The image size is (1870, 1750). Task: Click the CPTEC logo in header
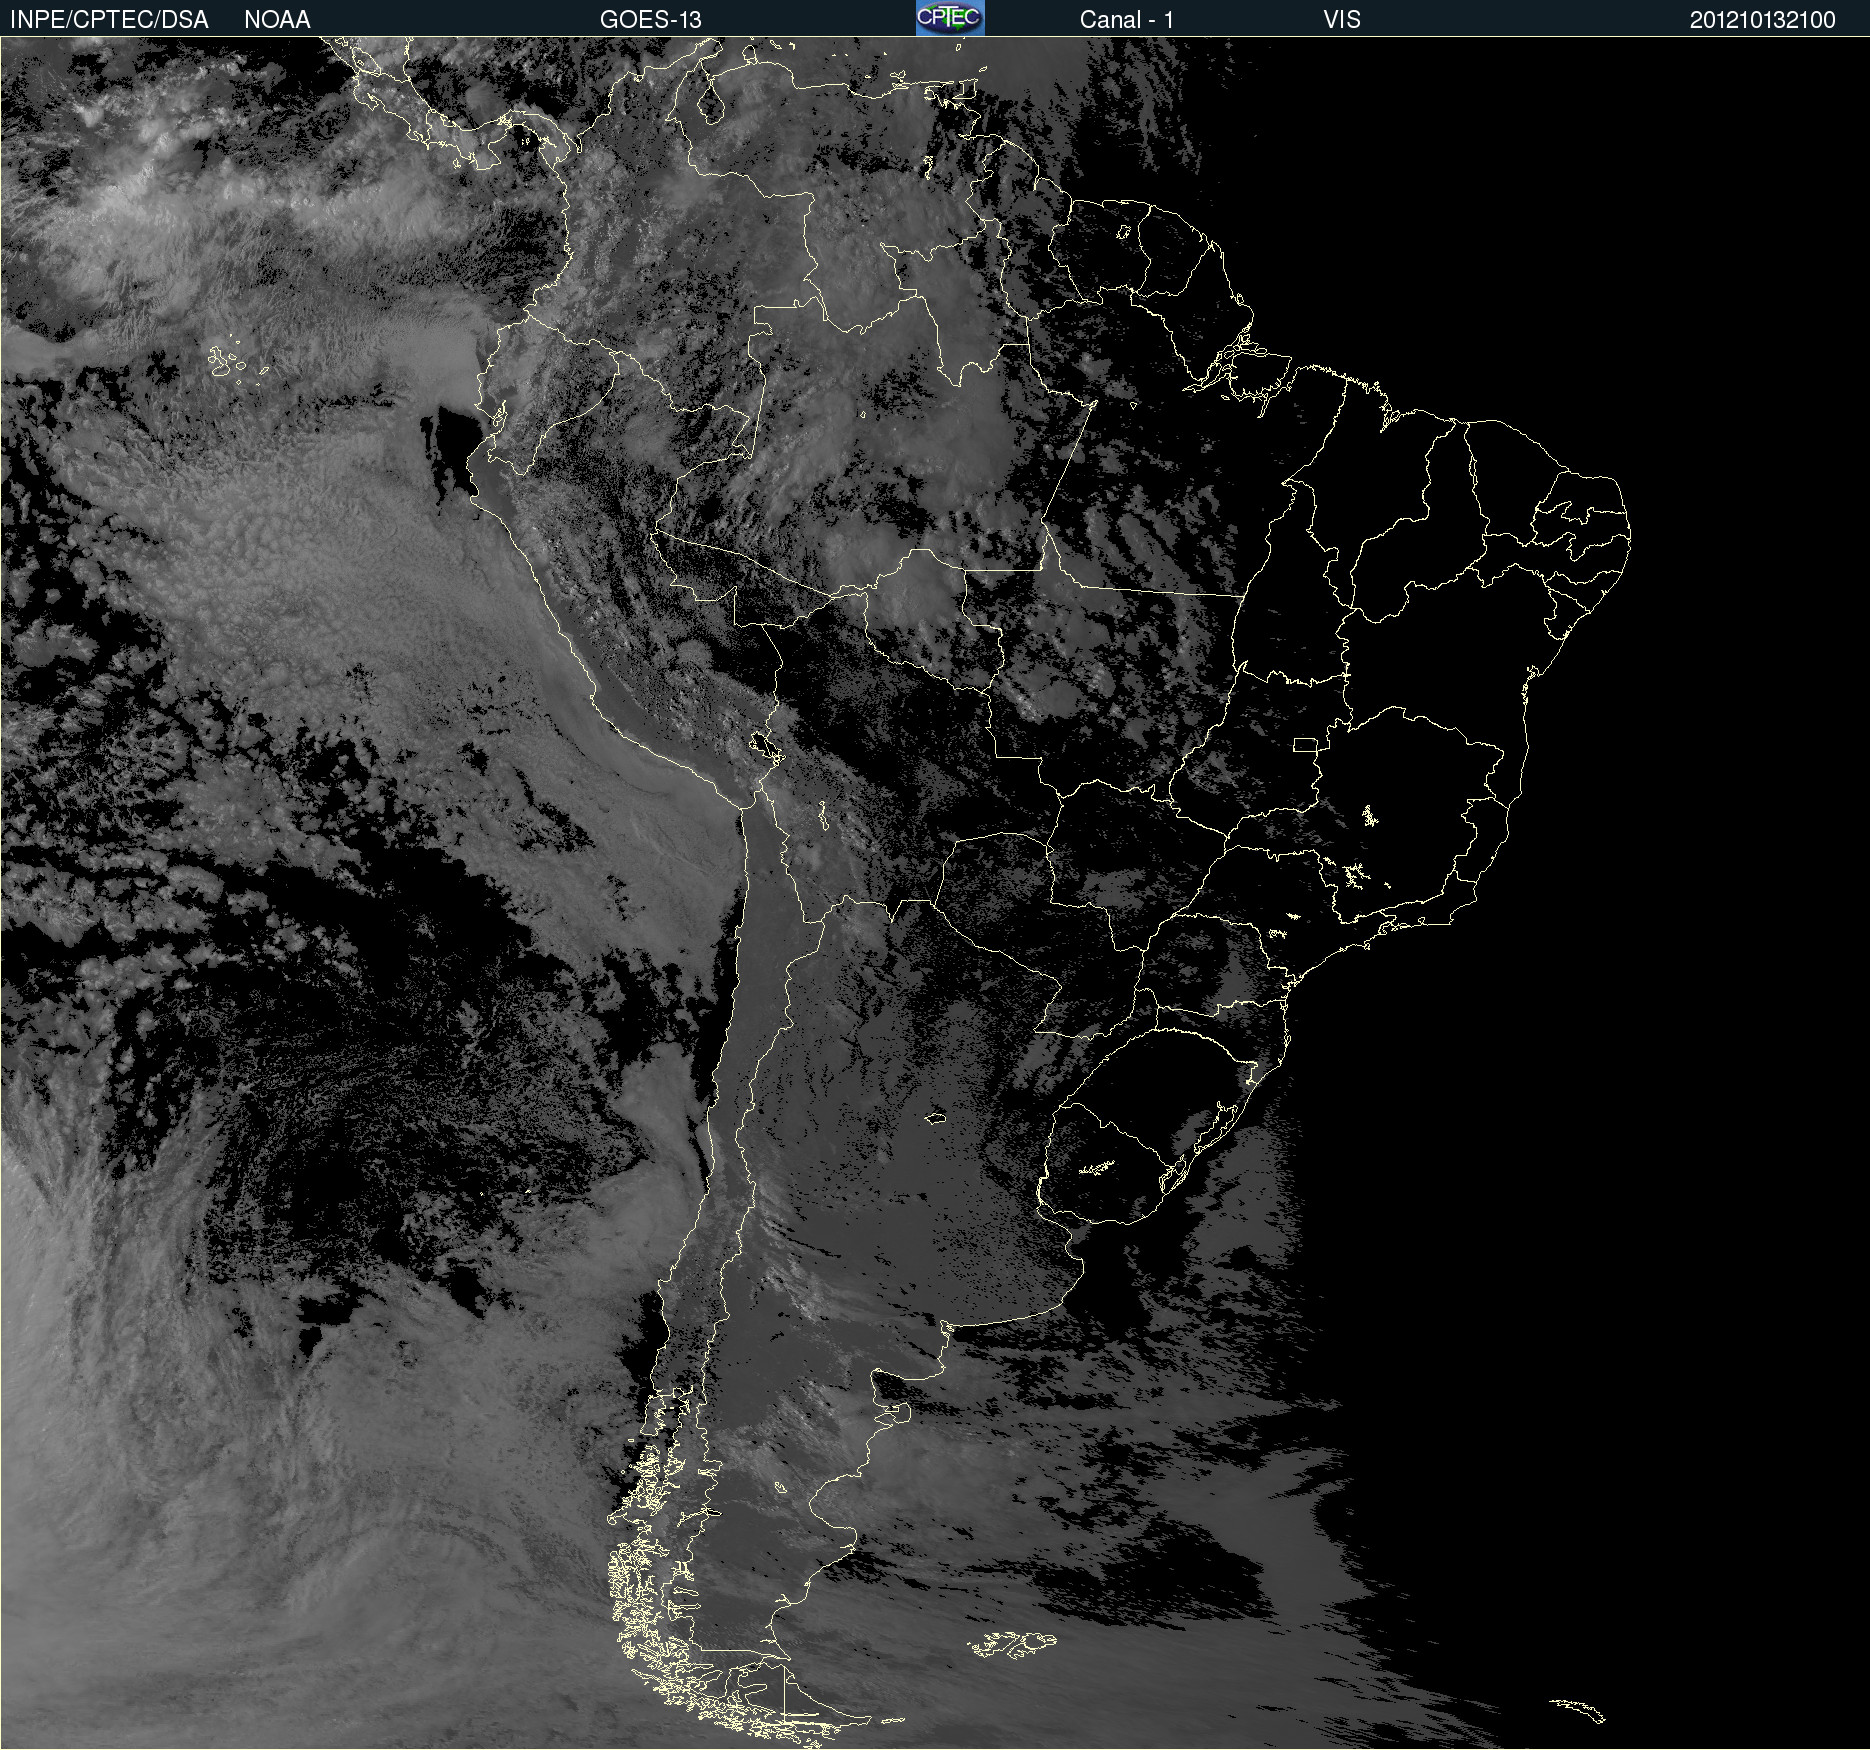click(x=950, y=18)
